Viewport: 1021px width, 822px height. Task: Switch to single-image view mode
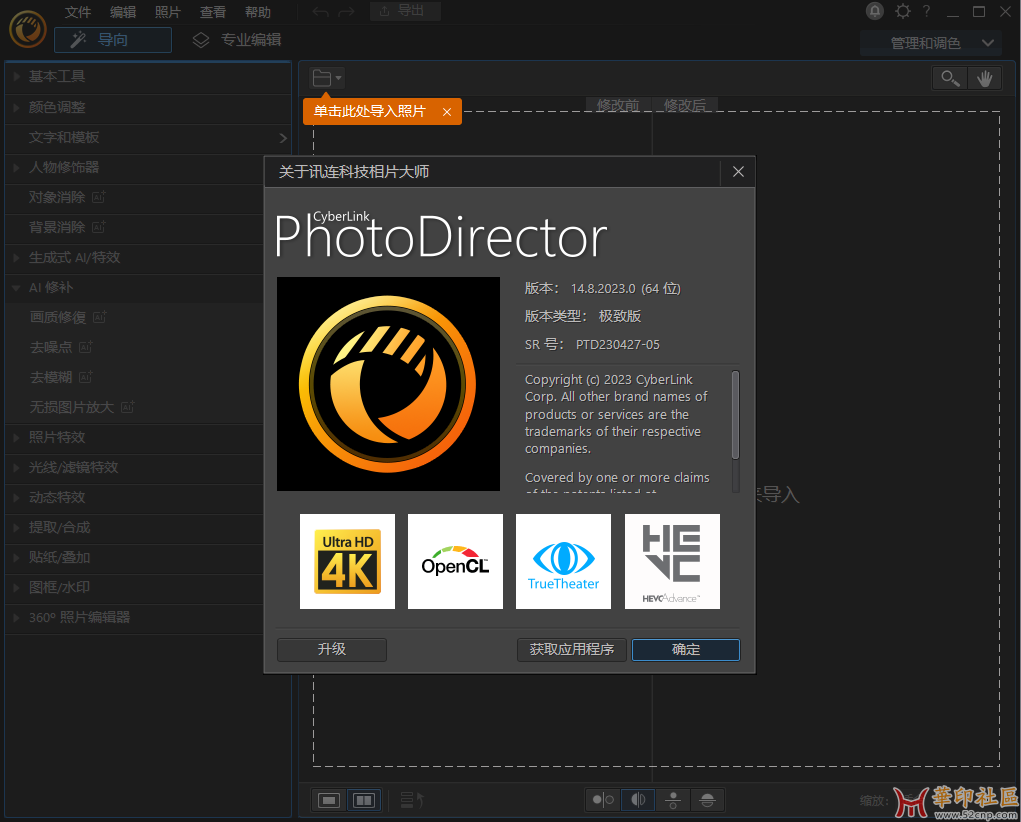(329, 800)
